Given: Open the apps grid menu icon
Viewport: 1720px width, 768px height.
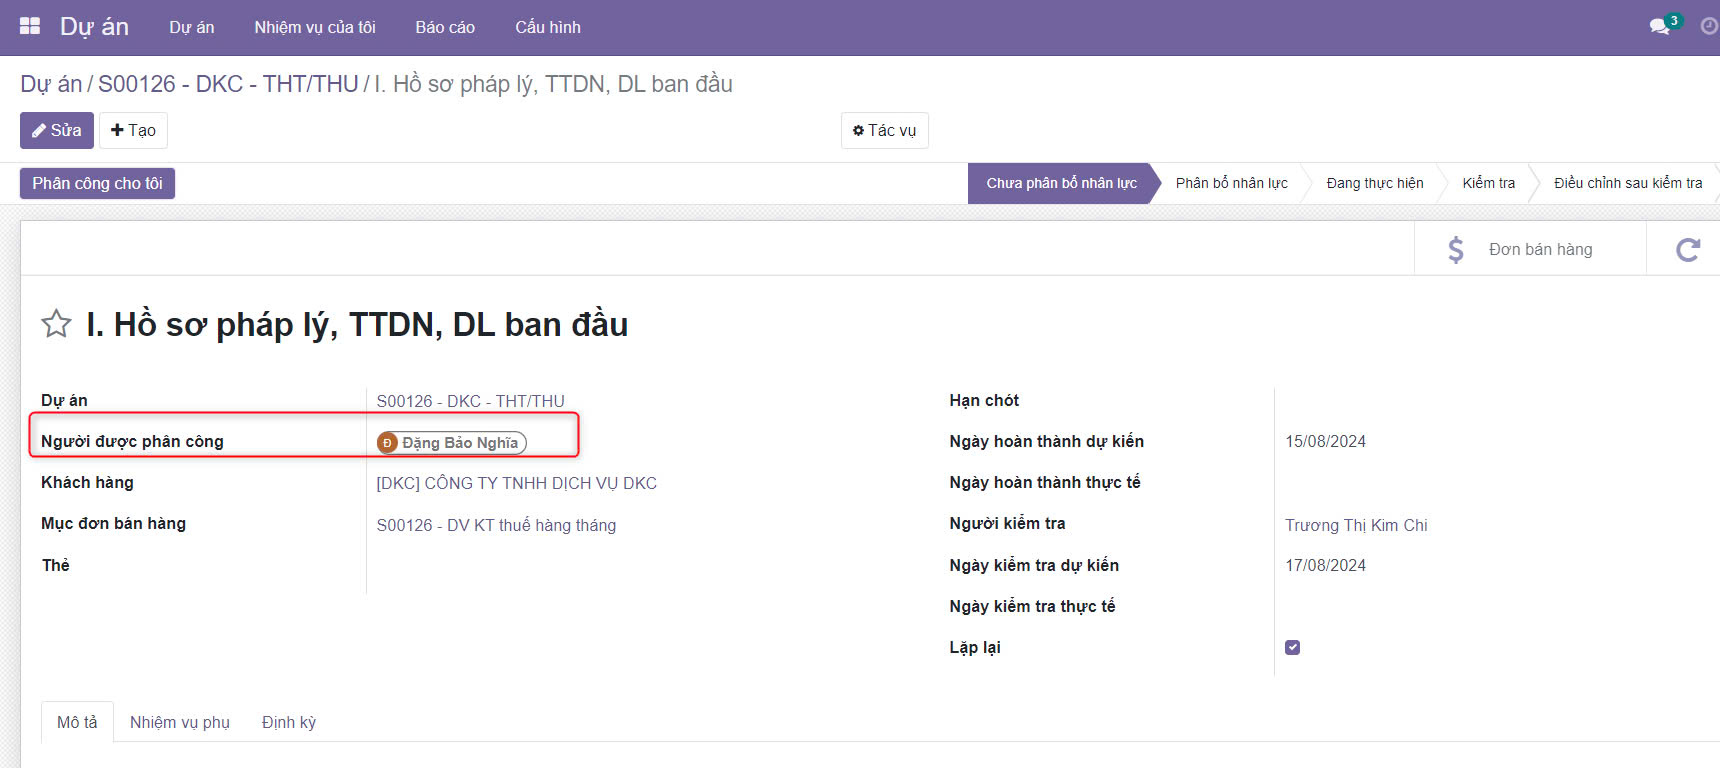Looking at the screenshot, I should (x=30, y=27).
